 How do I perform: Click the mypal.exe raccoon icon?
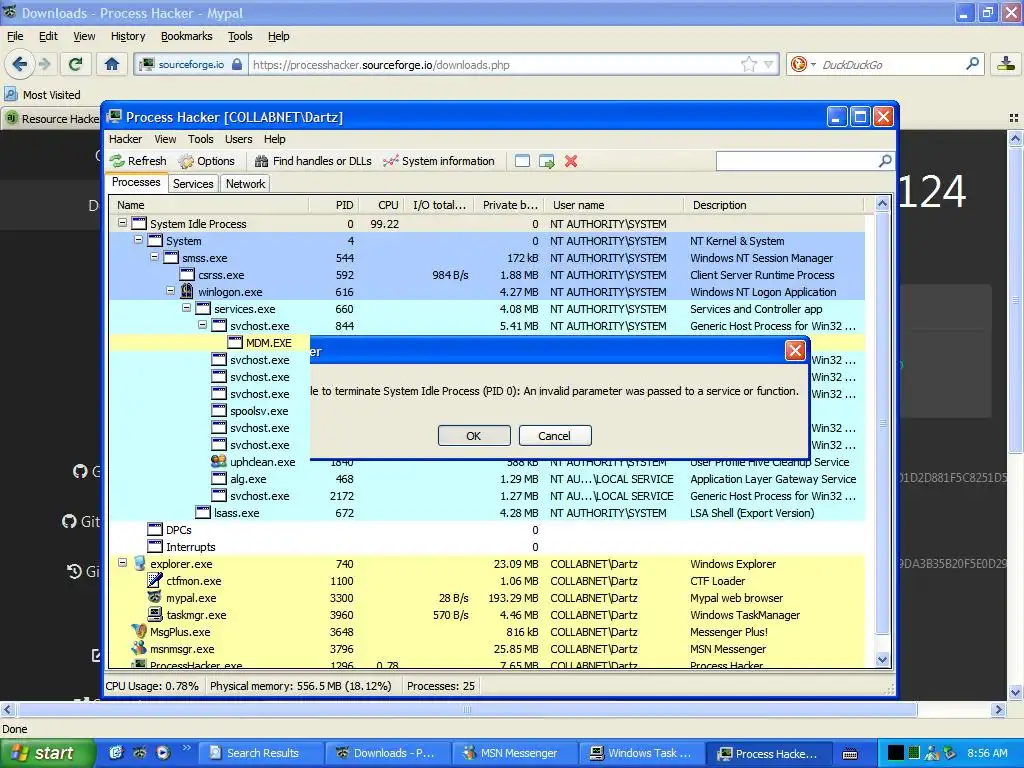tap(155, 597)
